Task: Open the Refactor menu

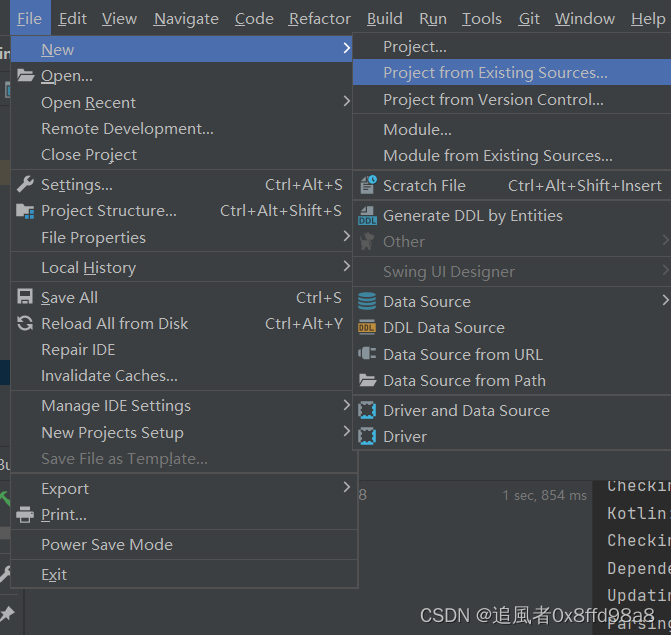Action: [319, 19]
